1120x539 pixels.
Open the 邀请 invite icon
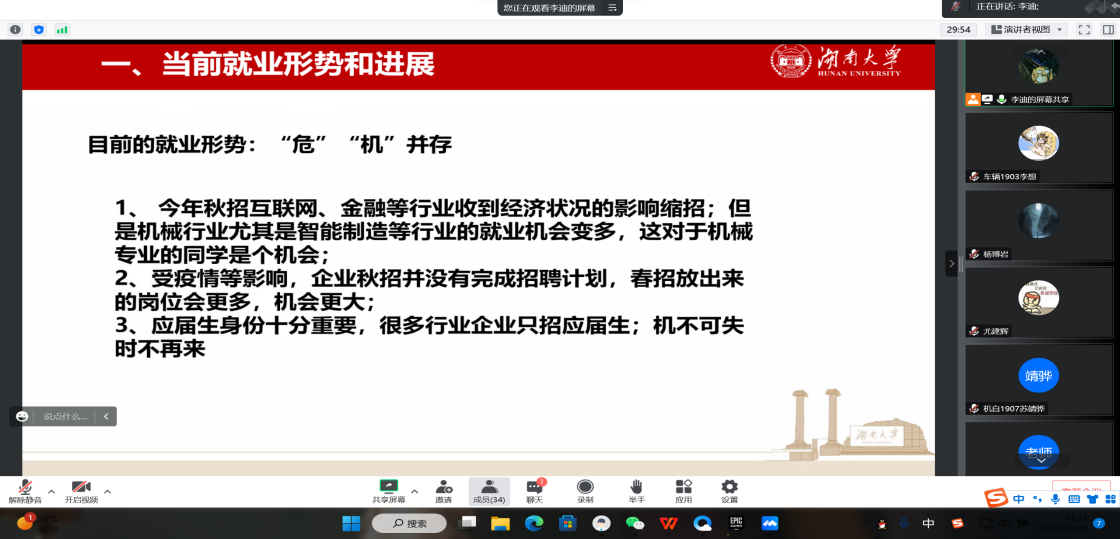click(443, 489)
